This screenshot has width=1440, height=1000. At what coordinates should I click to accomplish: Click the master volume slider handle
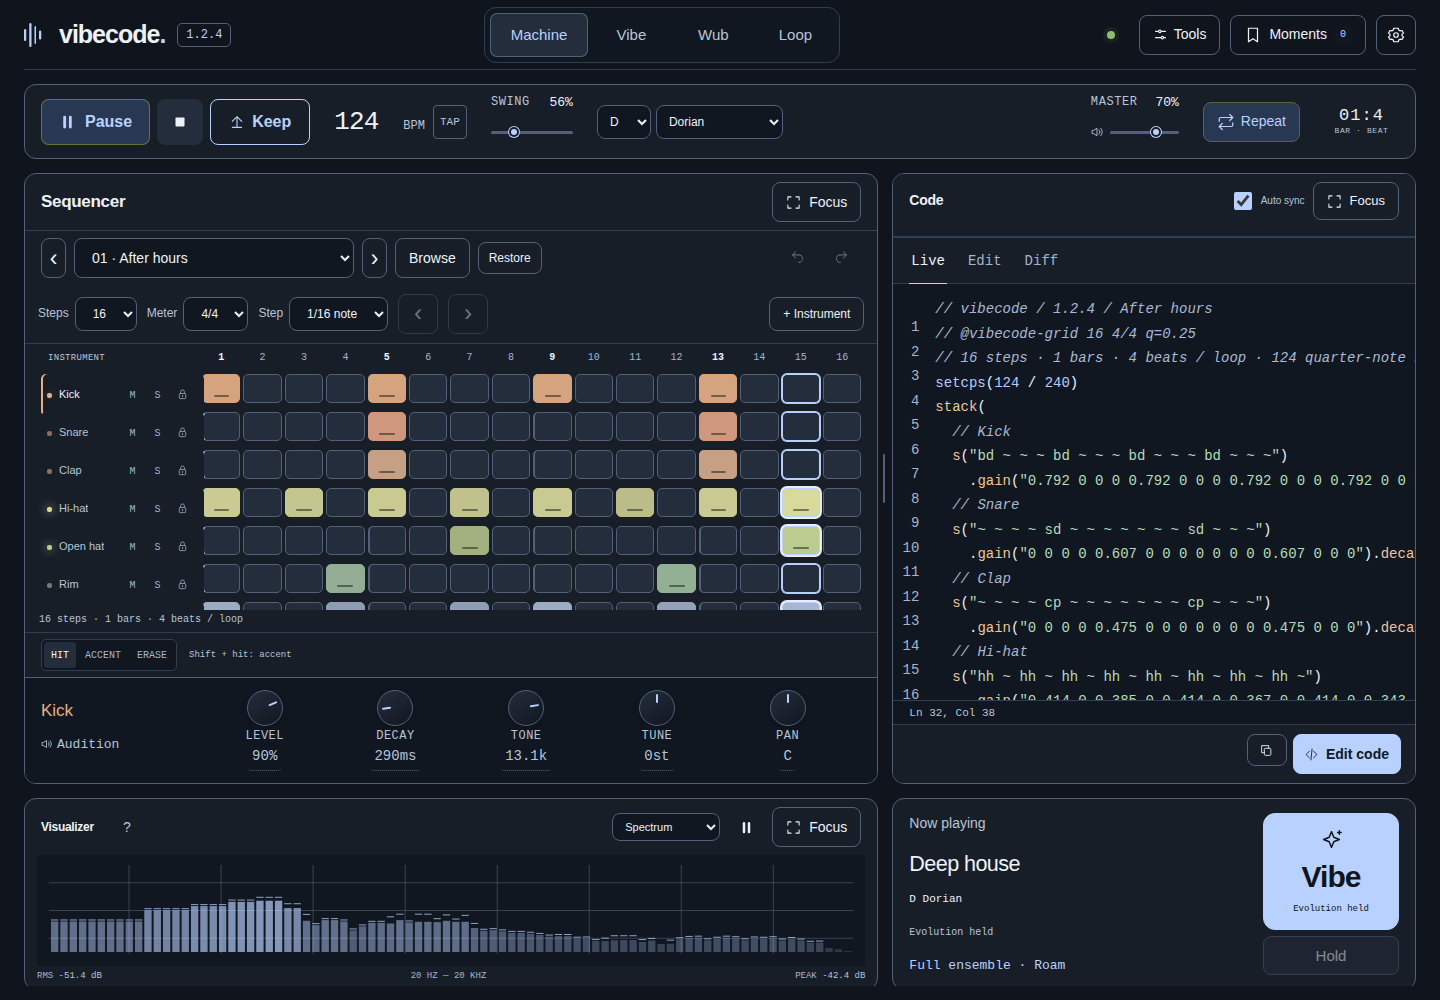[x=1156, y=132]
